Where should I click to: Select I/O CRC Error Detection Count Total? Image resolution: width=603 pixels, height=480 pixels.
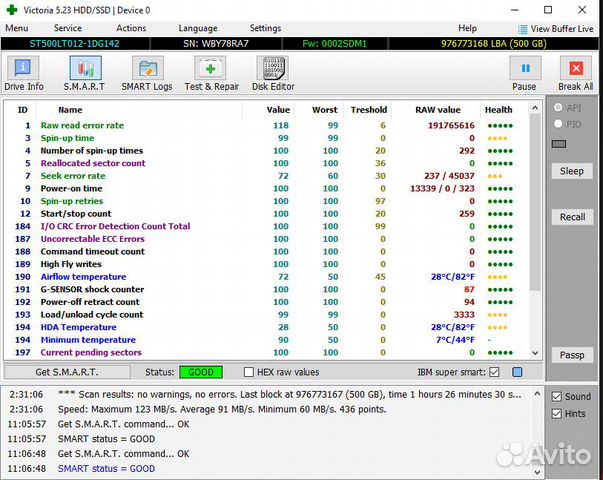[x=265, y=226]
